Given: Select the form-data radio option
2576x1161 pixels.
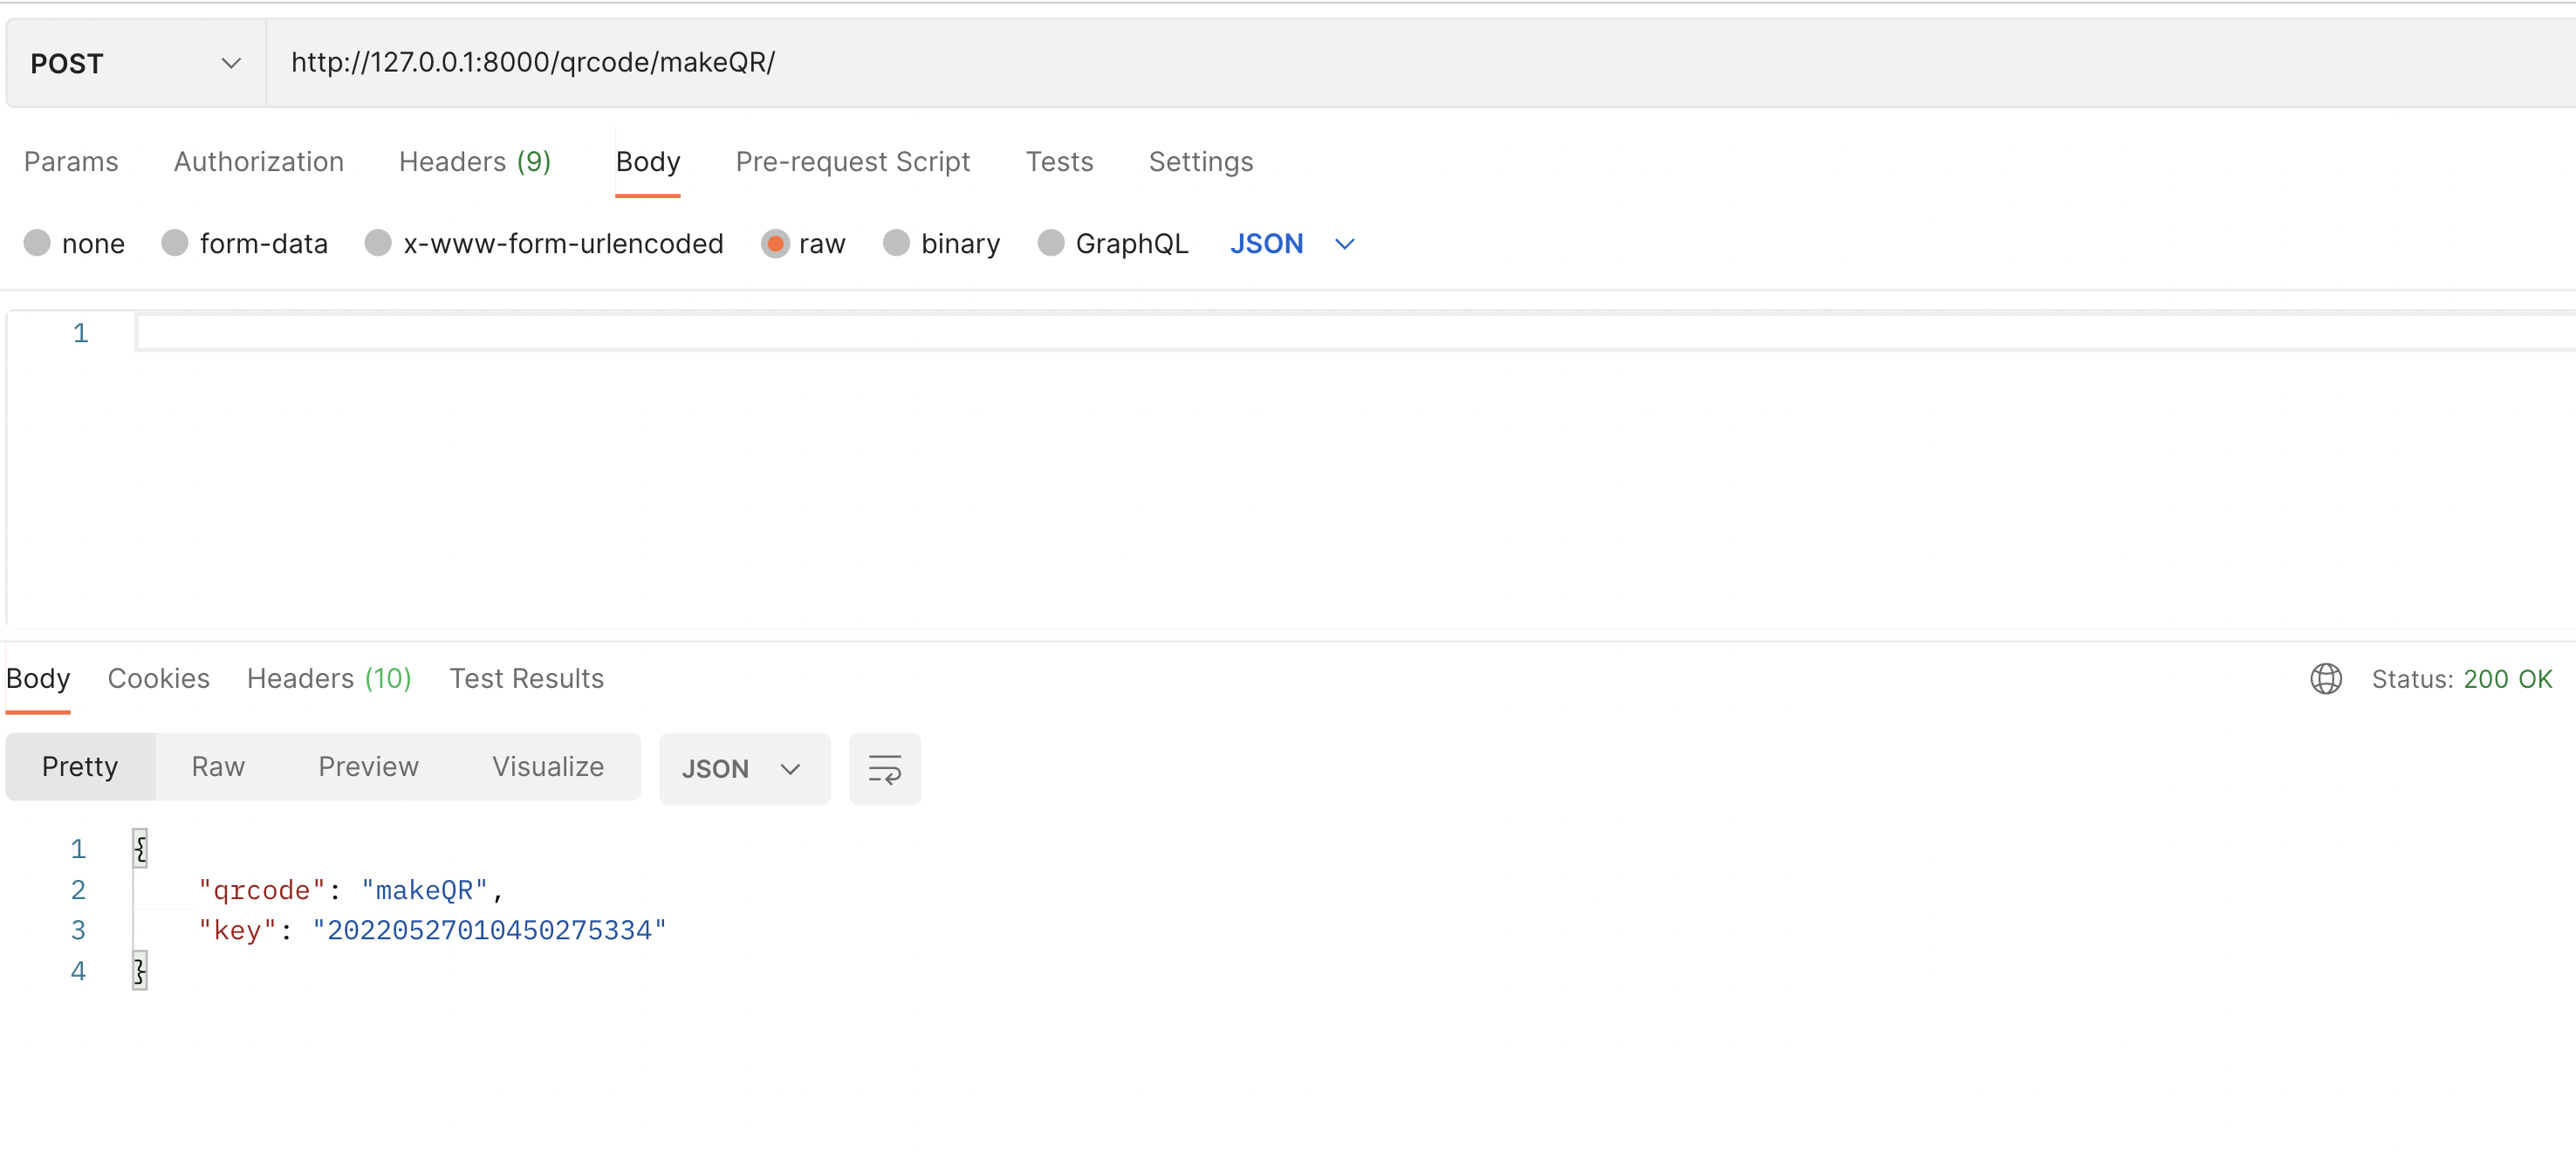Looking at the screenshot, I should pyautogui.click(x=175, y=243).
